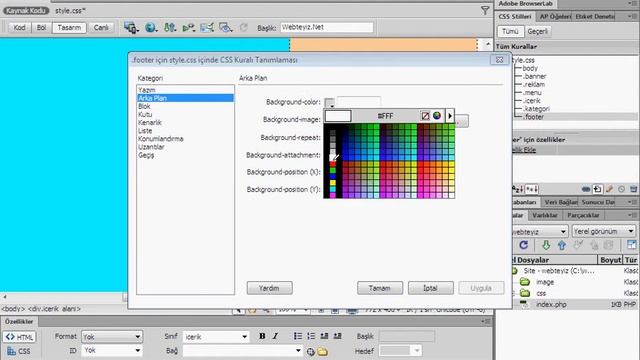This screenshot has height=360, width=640.
Task: Click the point-to-file target icon
Action: (311, 351)
